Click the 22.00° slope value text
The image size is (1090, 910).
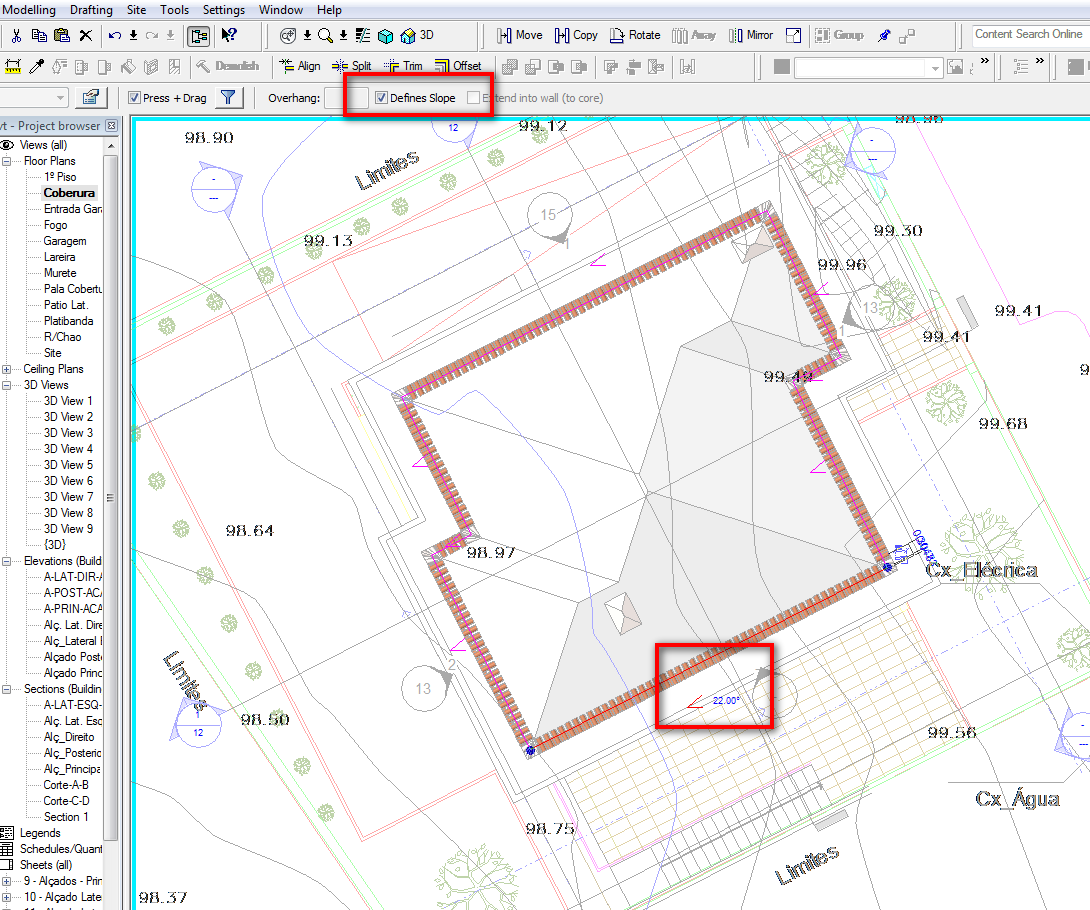726,701
